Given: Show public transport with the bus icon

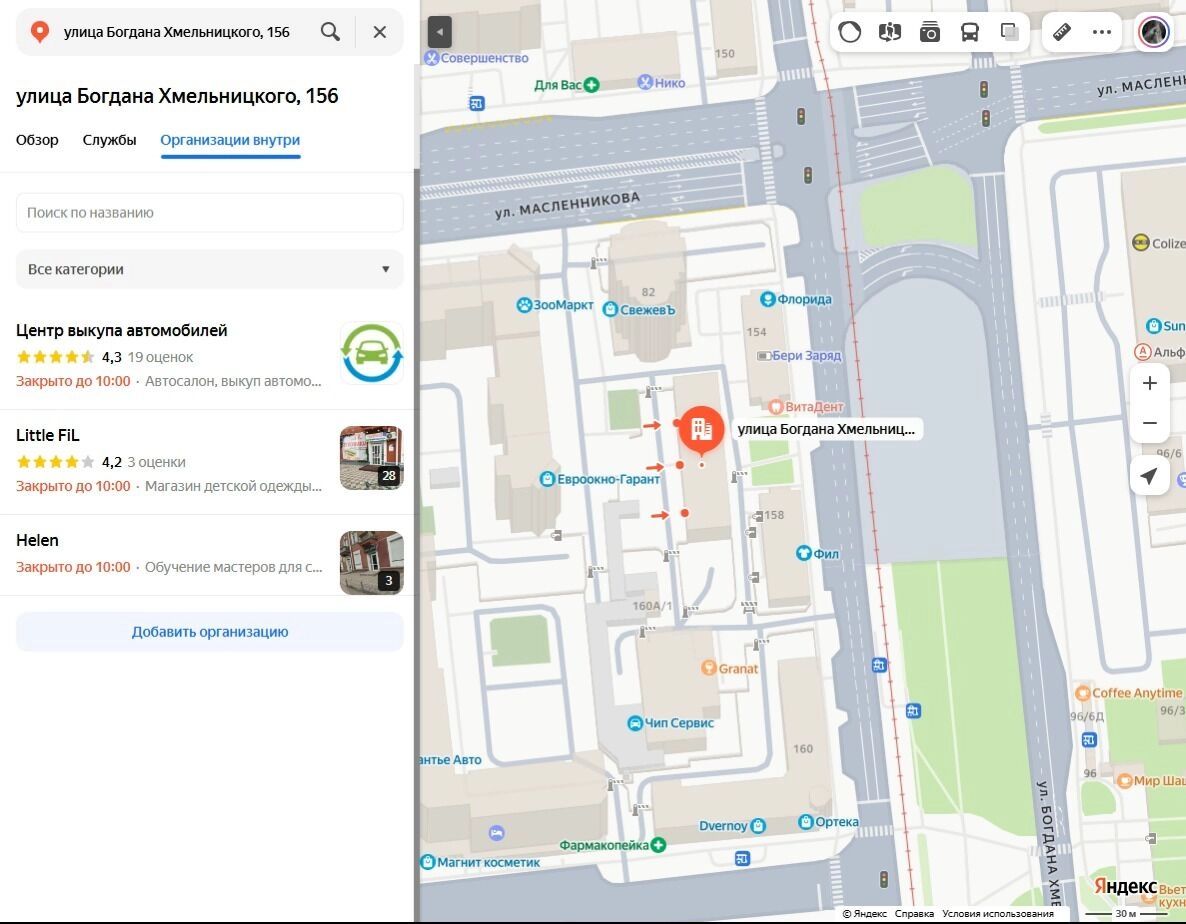Looking at the screenshot, I should coord(970,32).
